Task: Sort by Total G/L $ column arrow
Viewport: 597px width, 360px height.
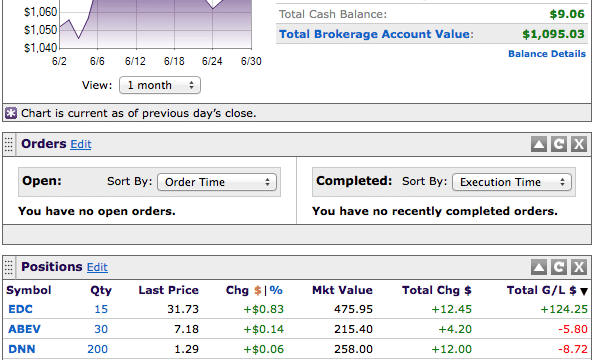Action: [x=584, y=292]
